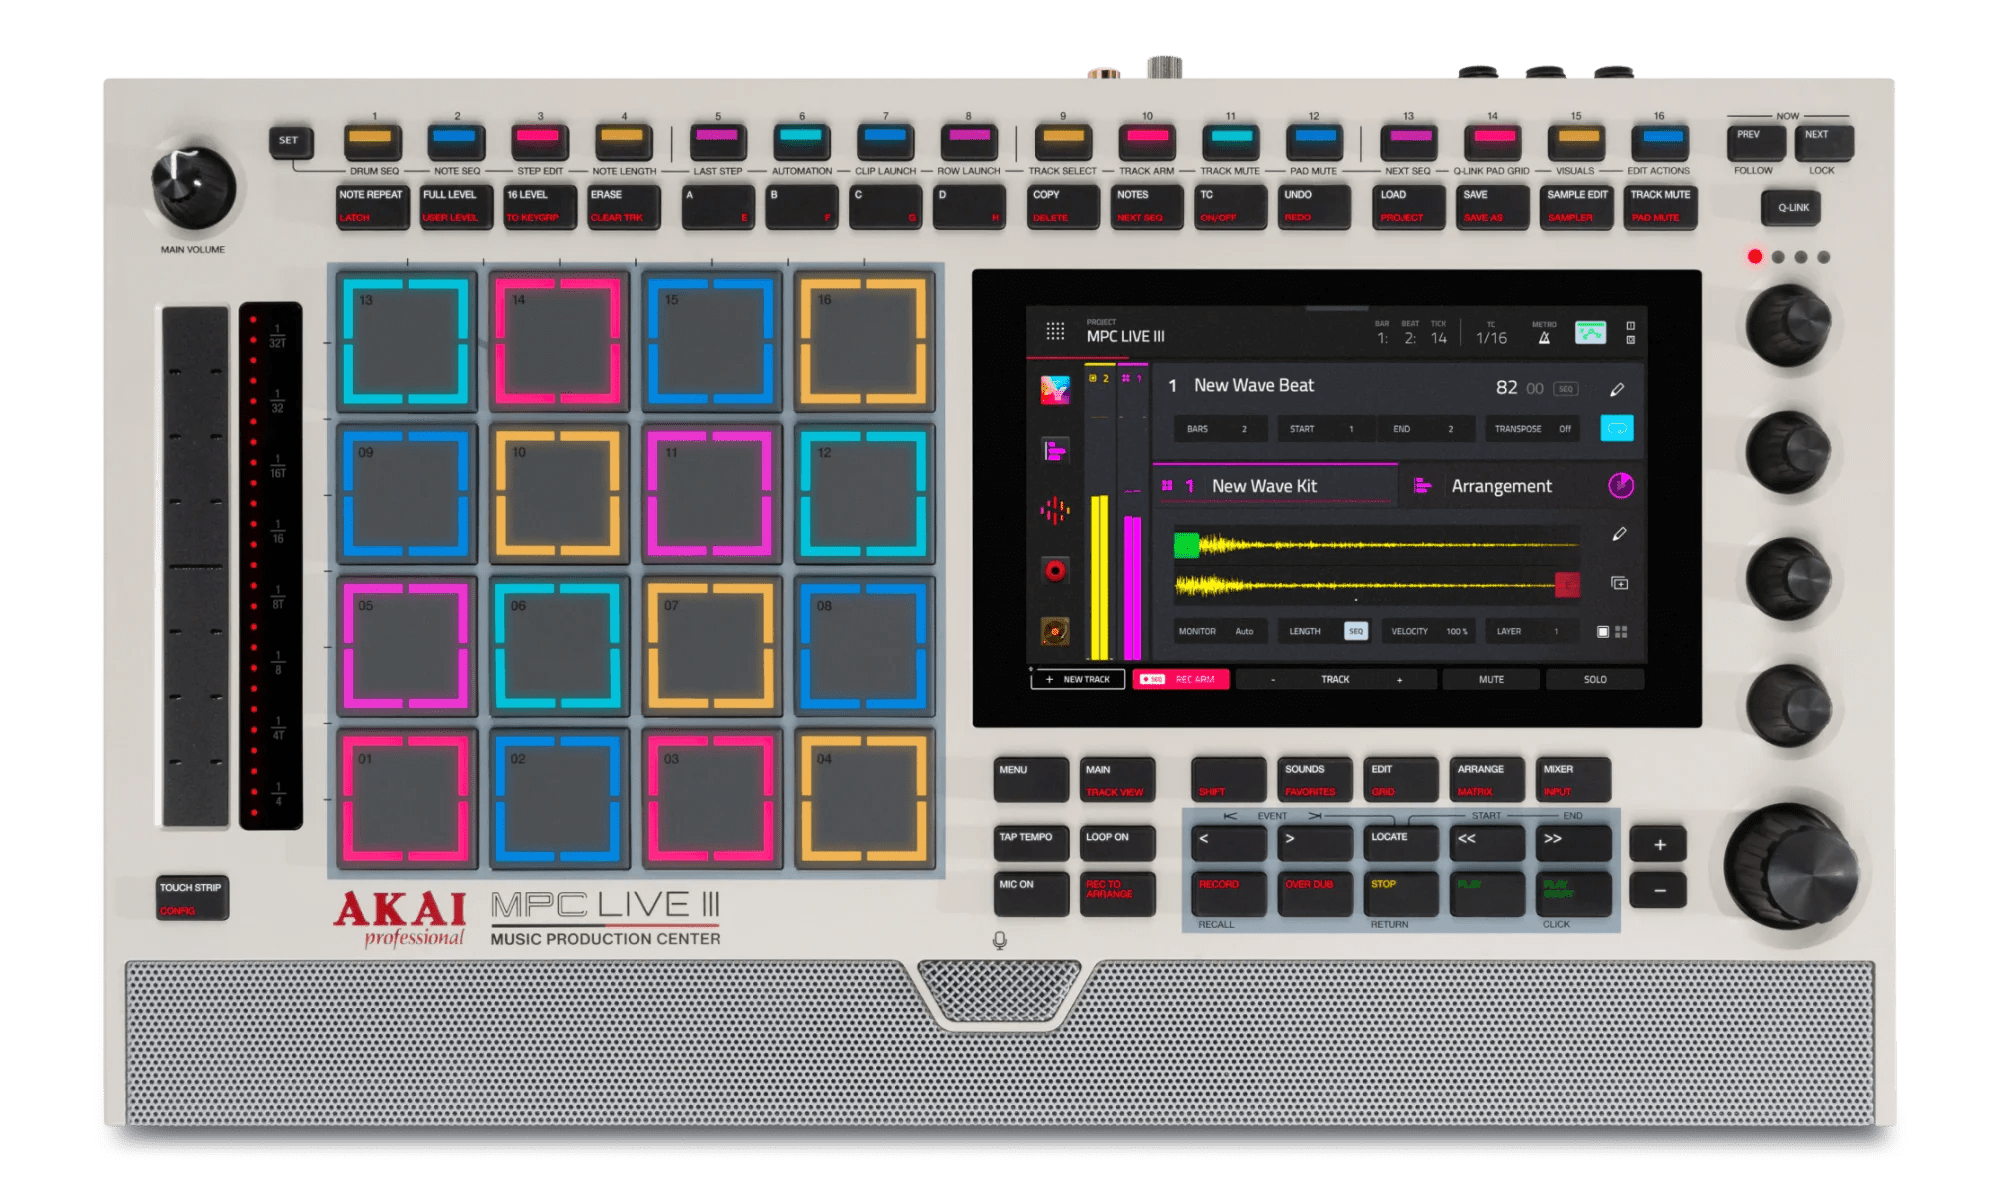Viewport: 2000px width, 1202px height.
Task: Push the ERASE button
Action: [623, 206]
